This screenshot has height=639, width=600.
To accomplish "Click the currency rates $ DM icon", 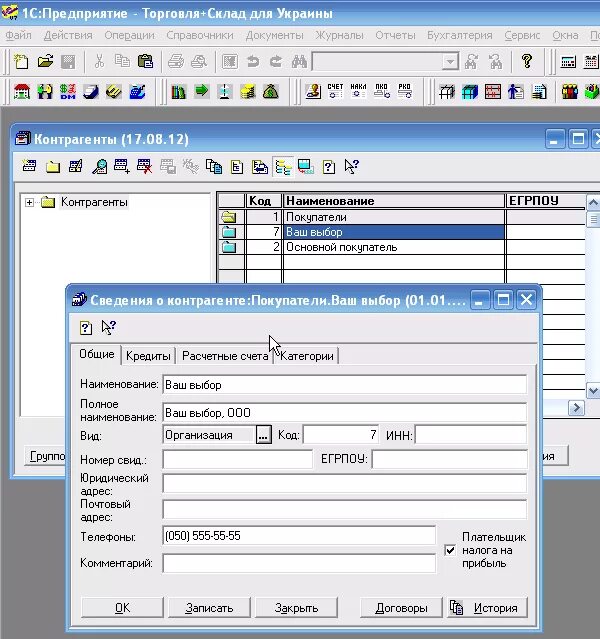I will 68,91.
